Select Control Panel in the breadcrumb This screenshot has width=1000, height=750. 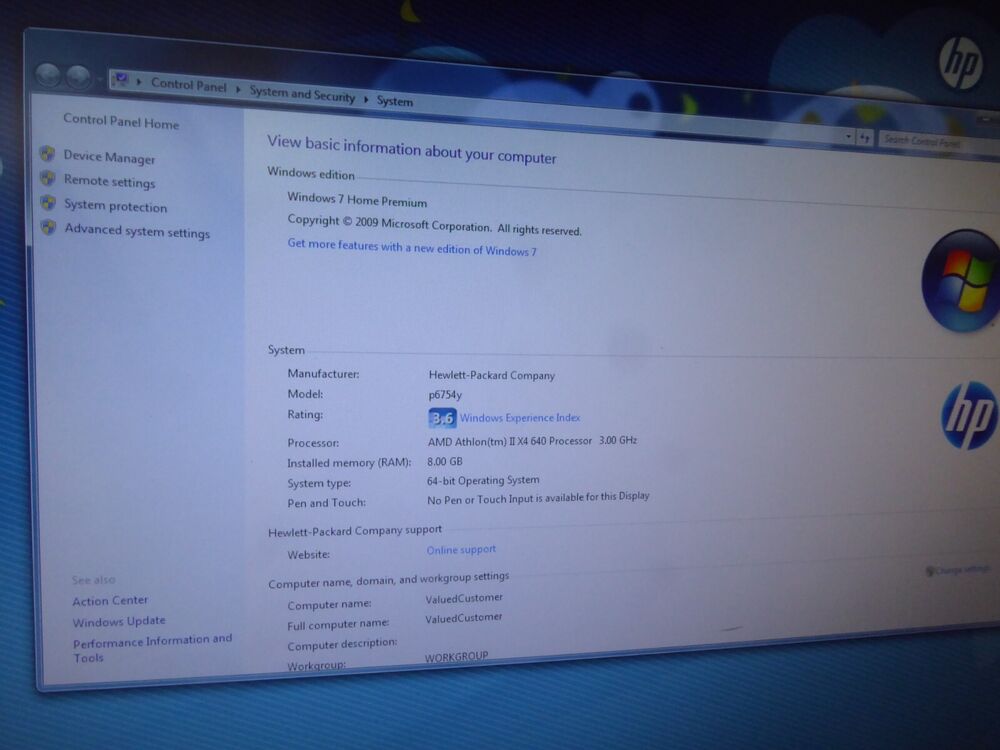(189, 85)
